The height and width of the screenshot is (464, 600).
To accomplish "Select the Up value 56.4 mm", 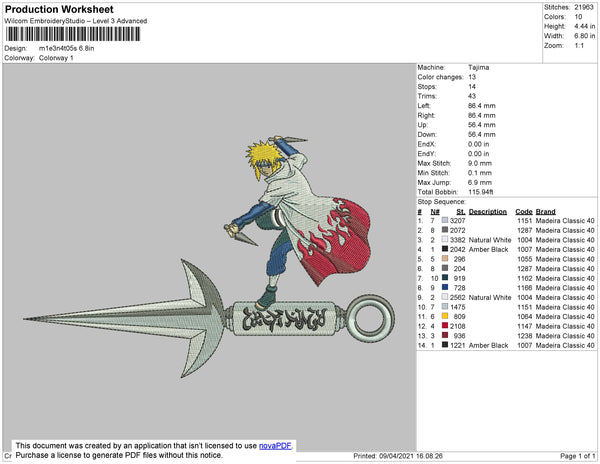I will point(482,125).
